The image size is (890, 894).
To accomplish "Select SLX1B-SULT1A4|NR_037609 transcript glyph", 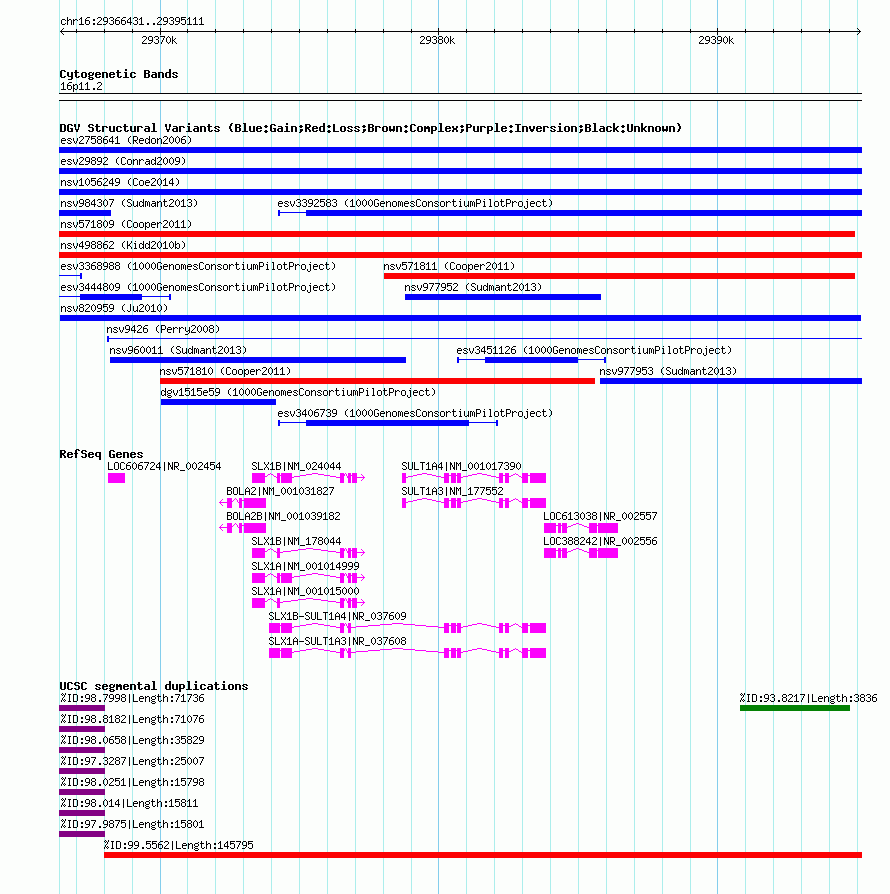I will coord(408,628).
